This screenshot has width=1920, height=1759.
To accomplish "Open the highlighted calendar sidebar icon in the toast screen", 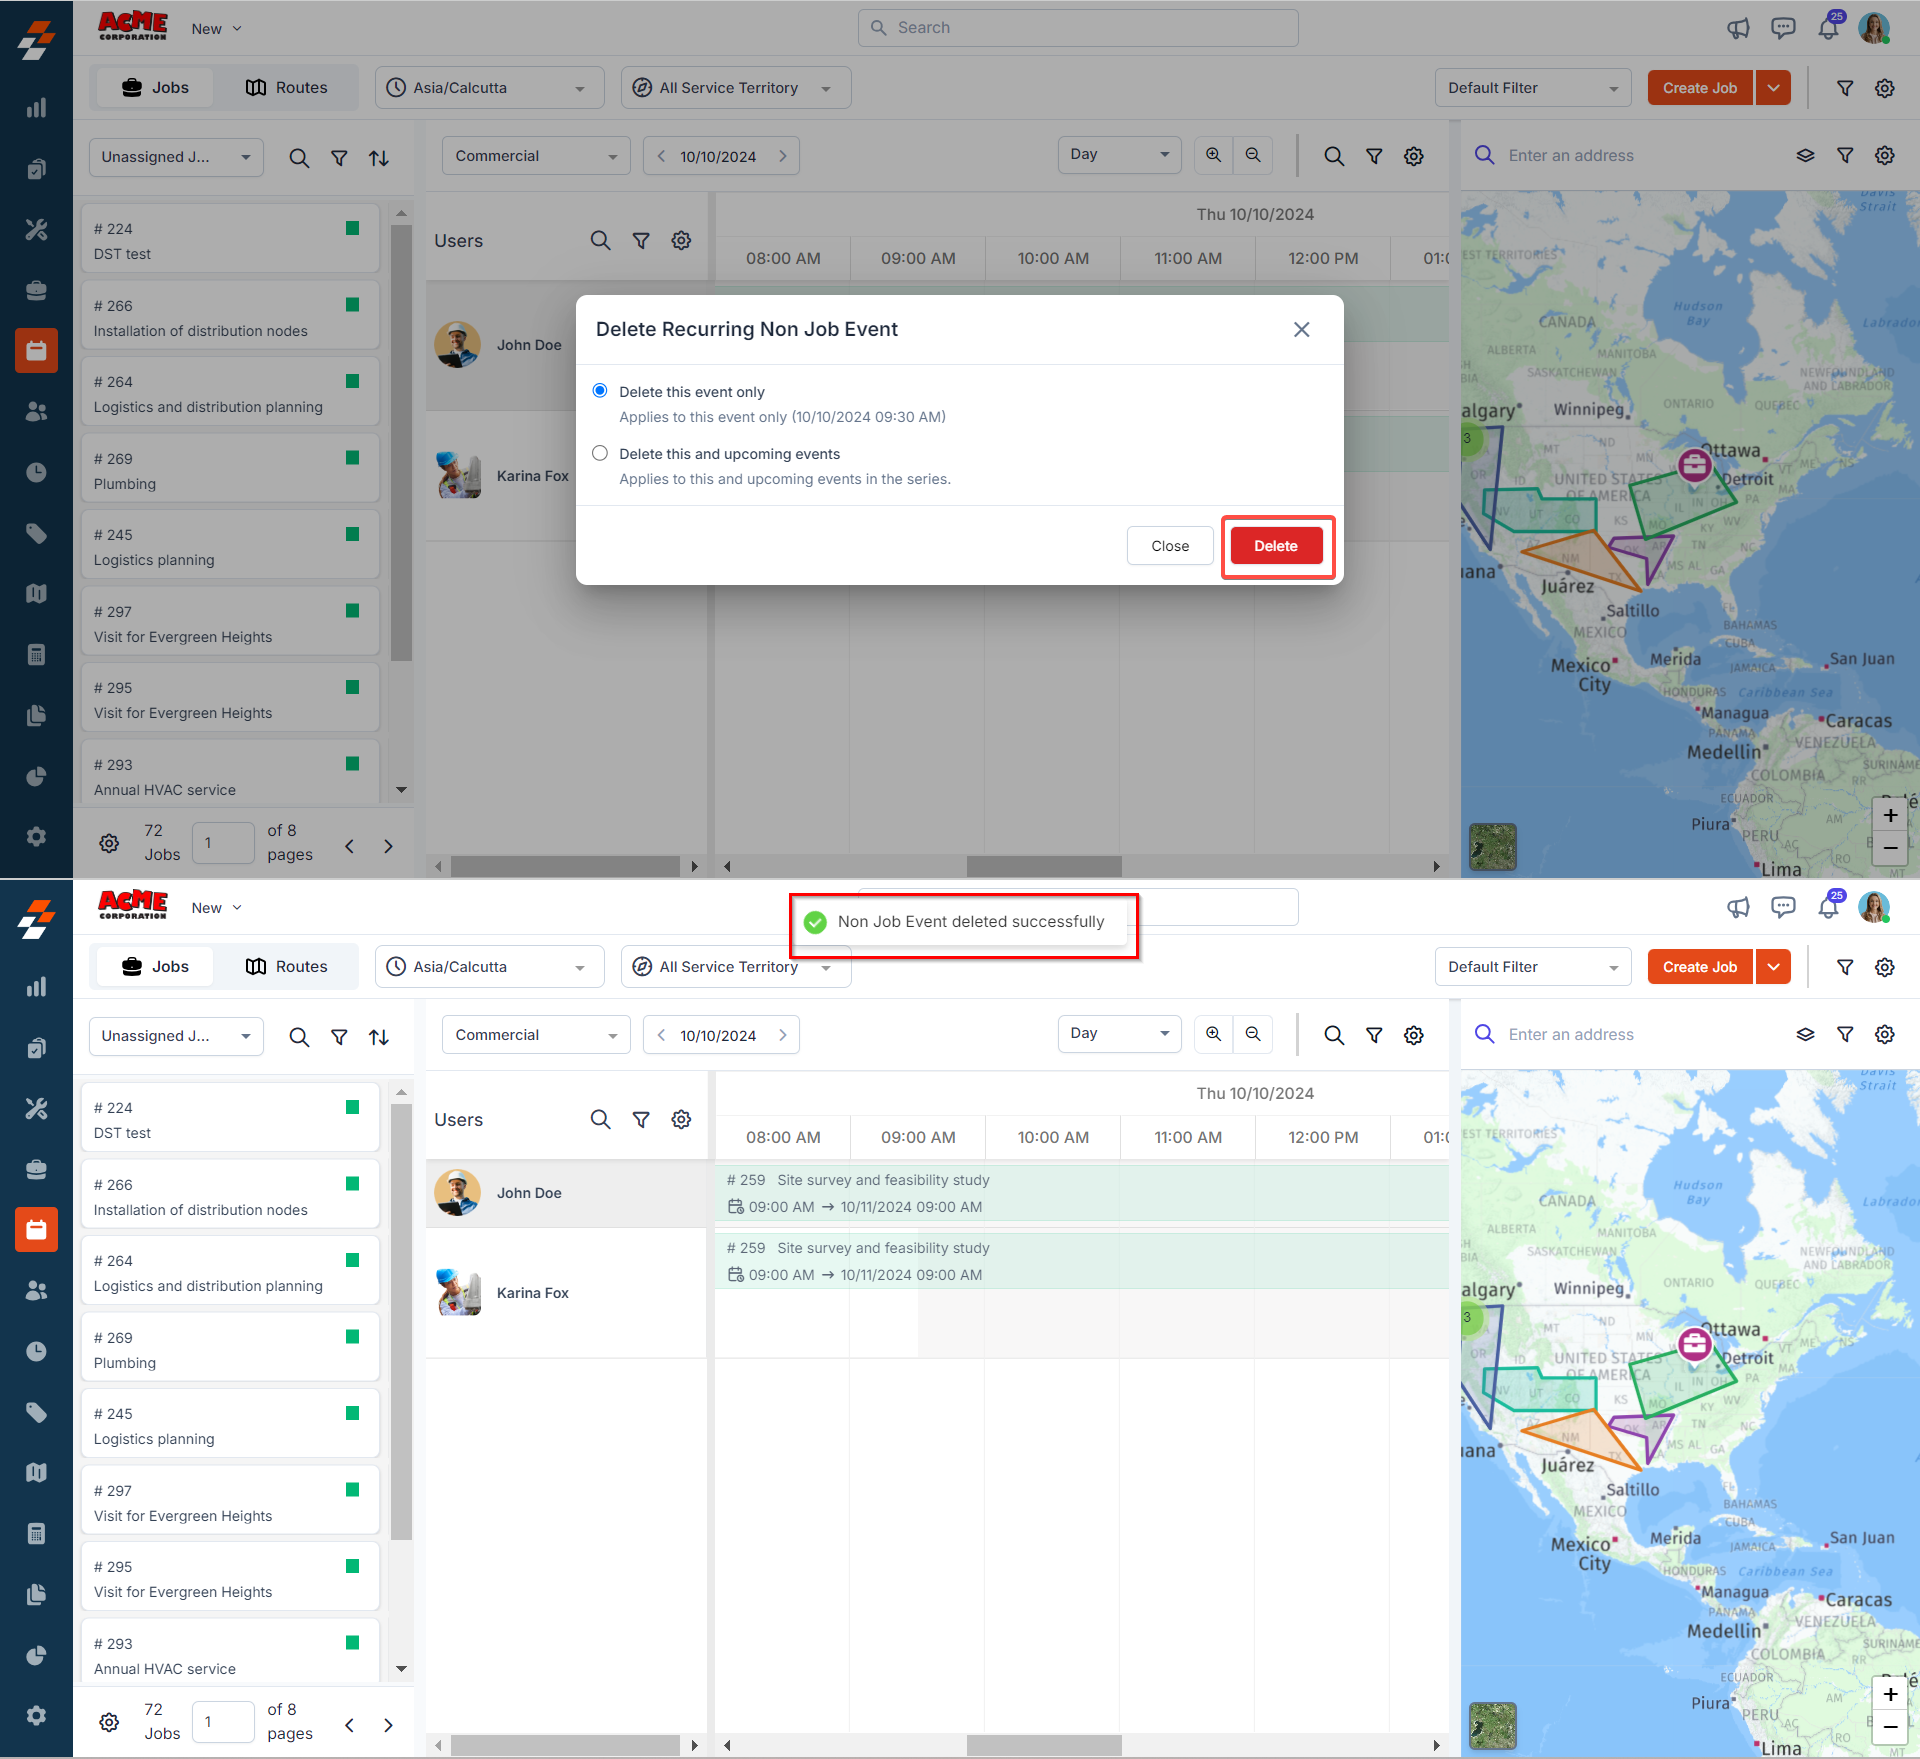I will tap(36, 1230).
